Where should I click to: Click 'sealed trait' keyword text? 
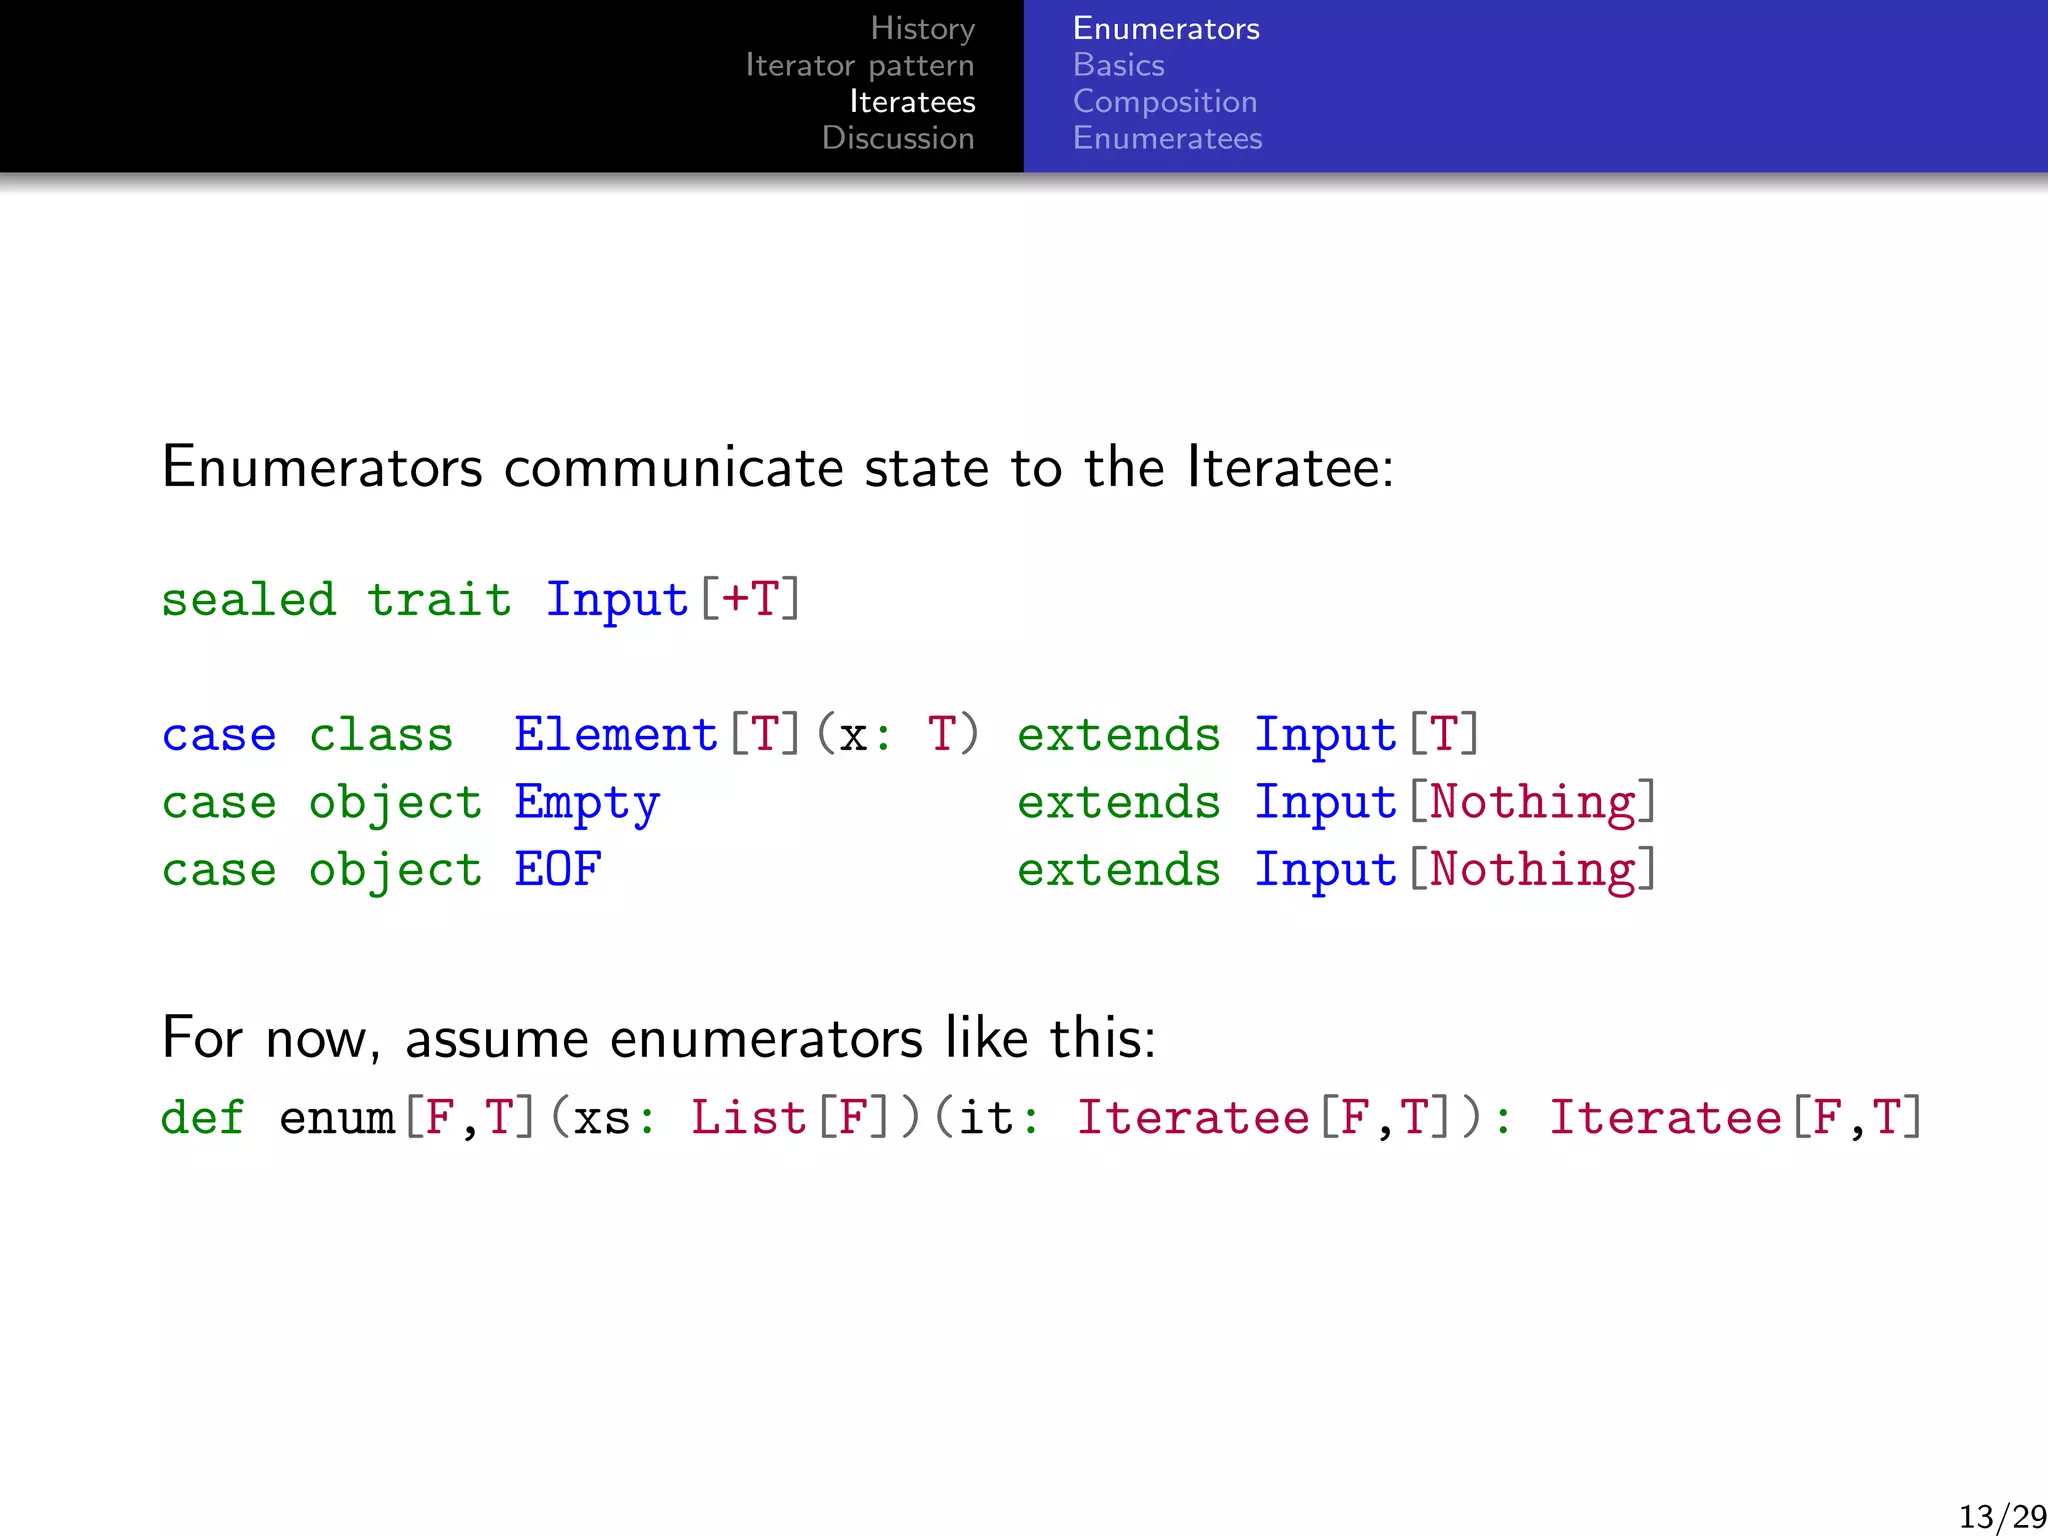tap(337, 600)
